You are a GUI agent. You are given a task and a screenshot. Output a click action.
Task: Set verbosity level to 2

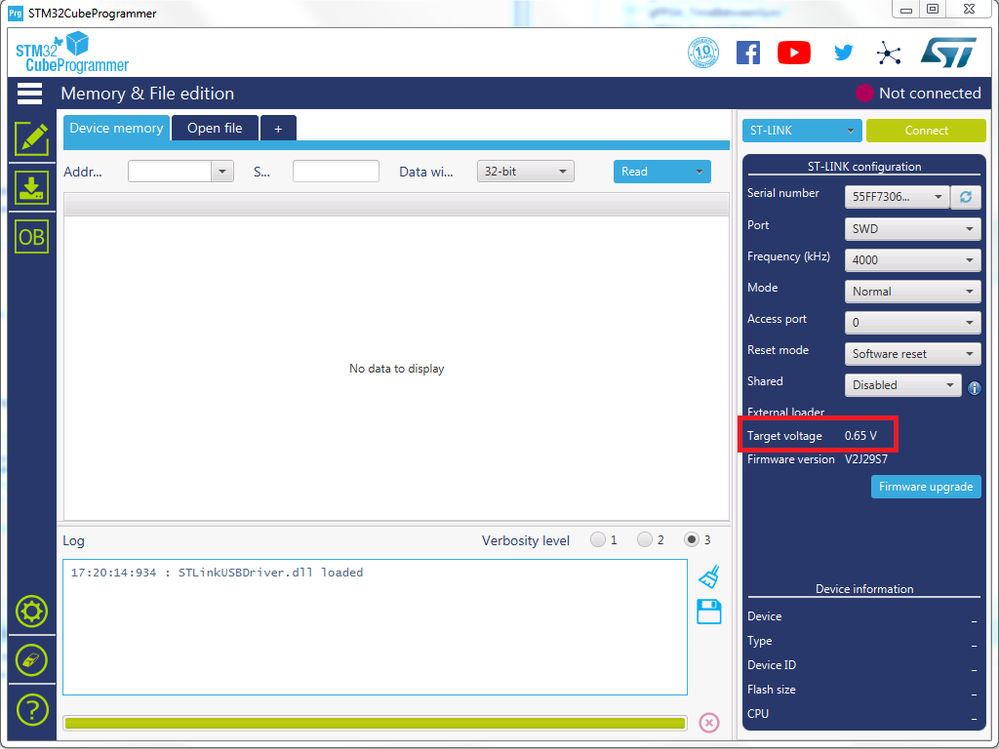point(645,540)
